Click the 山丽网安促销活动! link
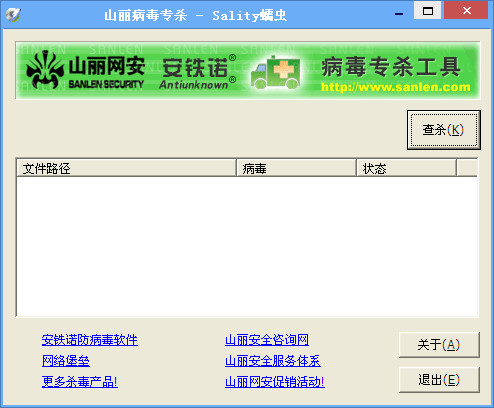The height and width of the screenshot is (408, 494). click(x=275, y=382)
